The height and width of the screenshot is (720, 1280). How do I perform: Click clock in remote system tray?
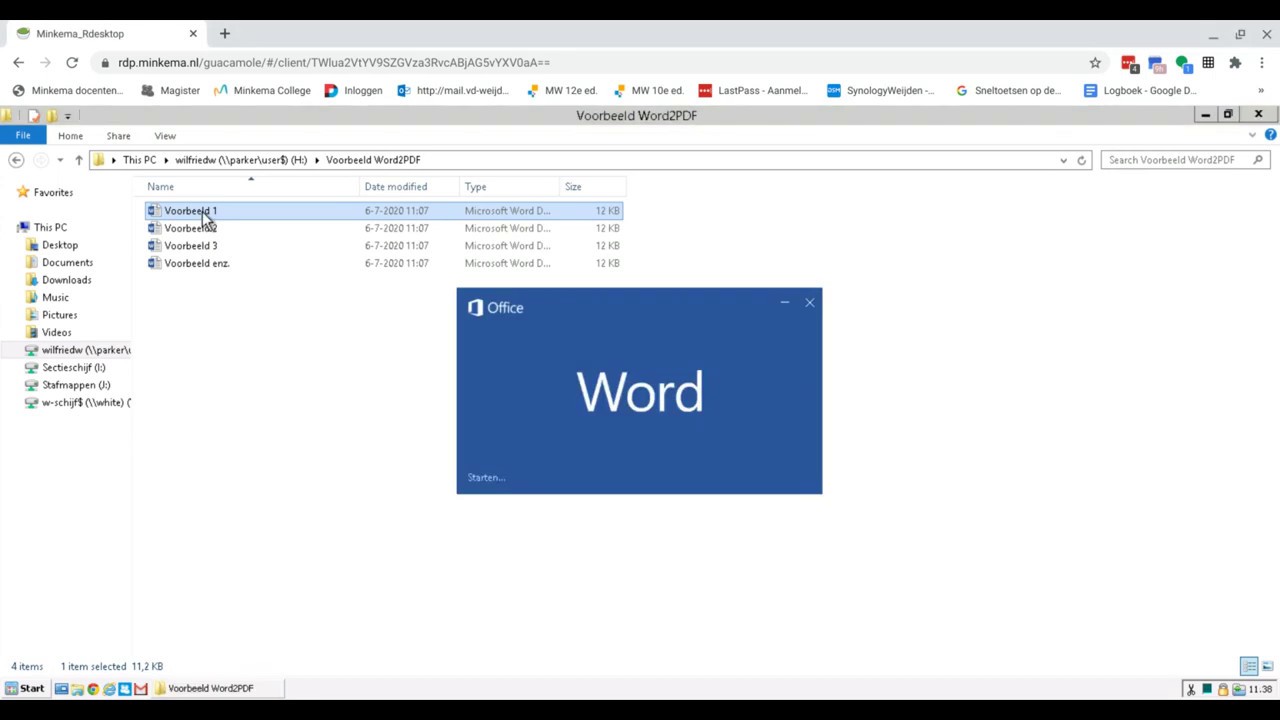(1260, 688)
